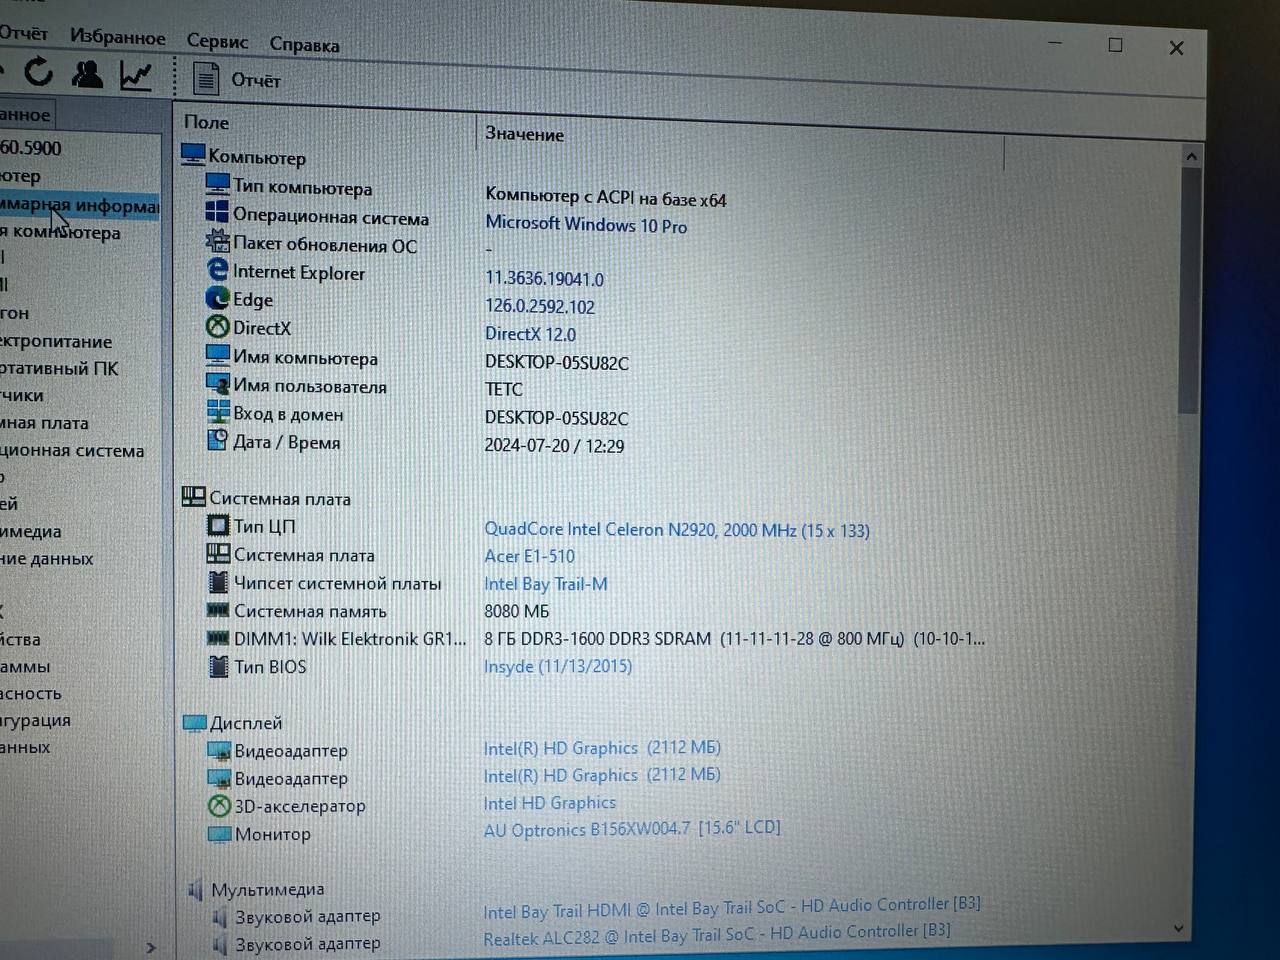Click the Refresh toolbar icon
This screenshot has width=1280, height=960.
point(38,71)
